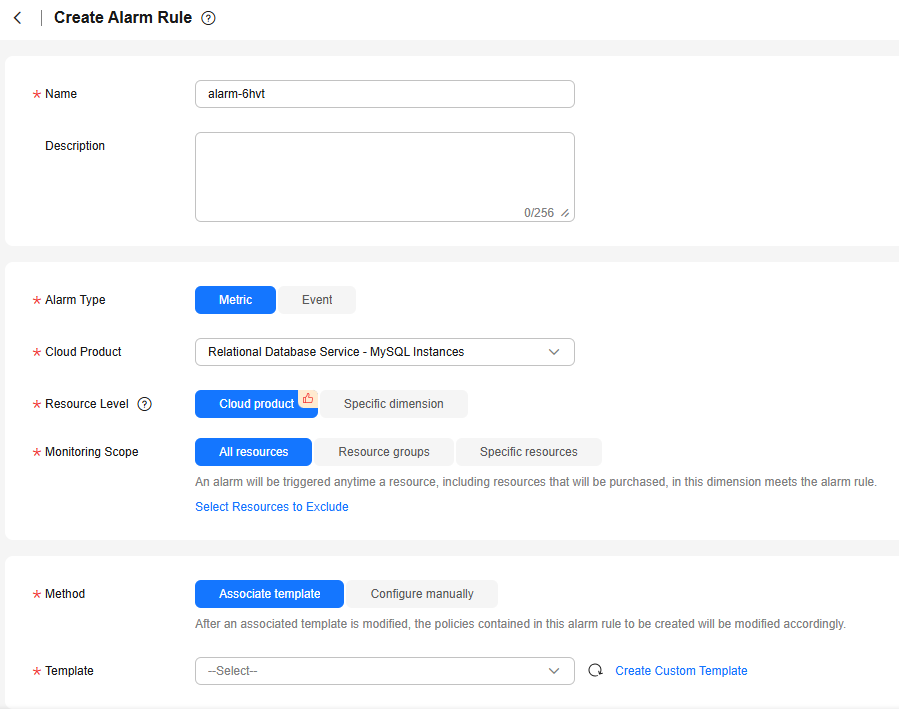The image size is (899, 711).
Task: Open help icon beside Create Alarm Rule
Action: pos(208,18)
